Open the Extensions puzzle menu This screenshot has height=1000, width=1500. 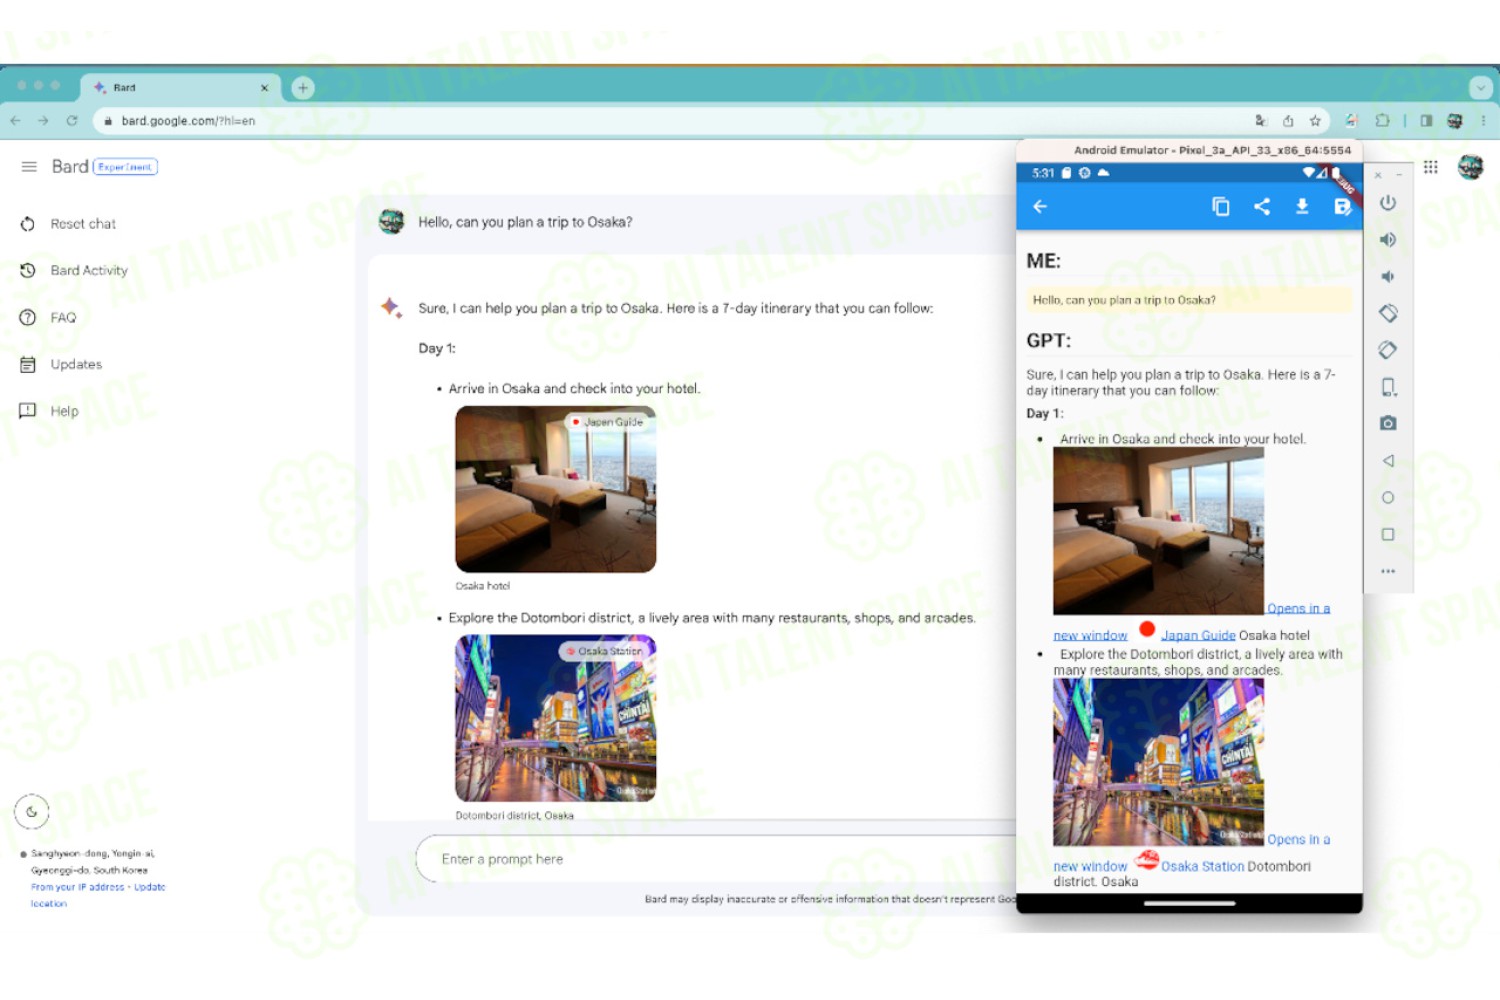click(1383, 121)
